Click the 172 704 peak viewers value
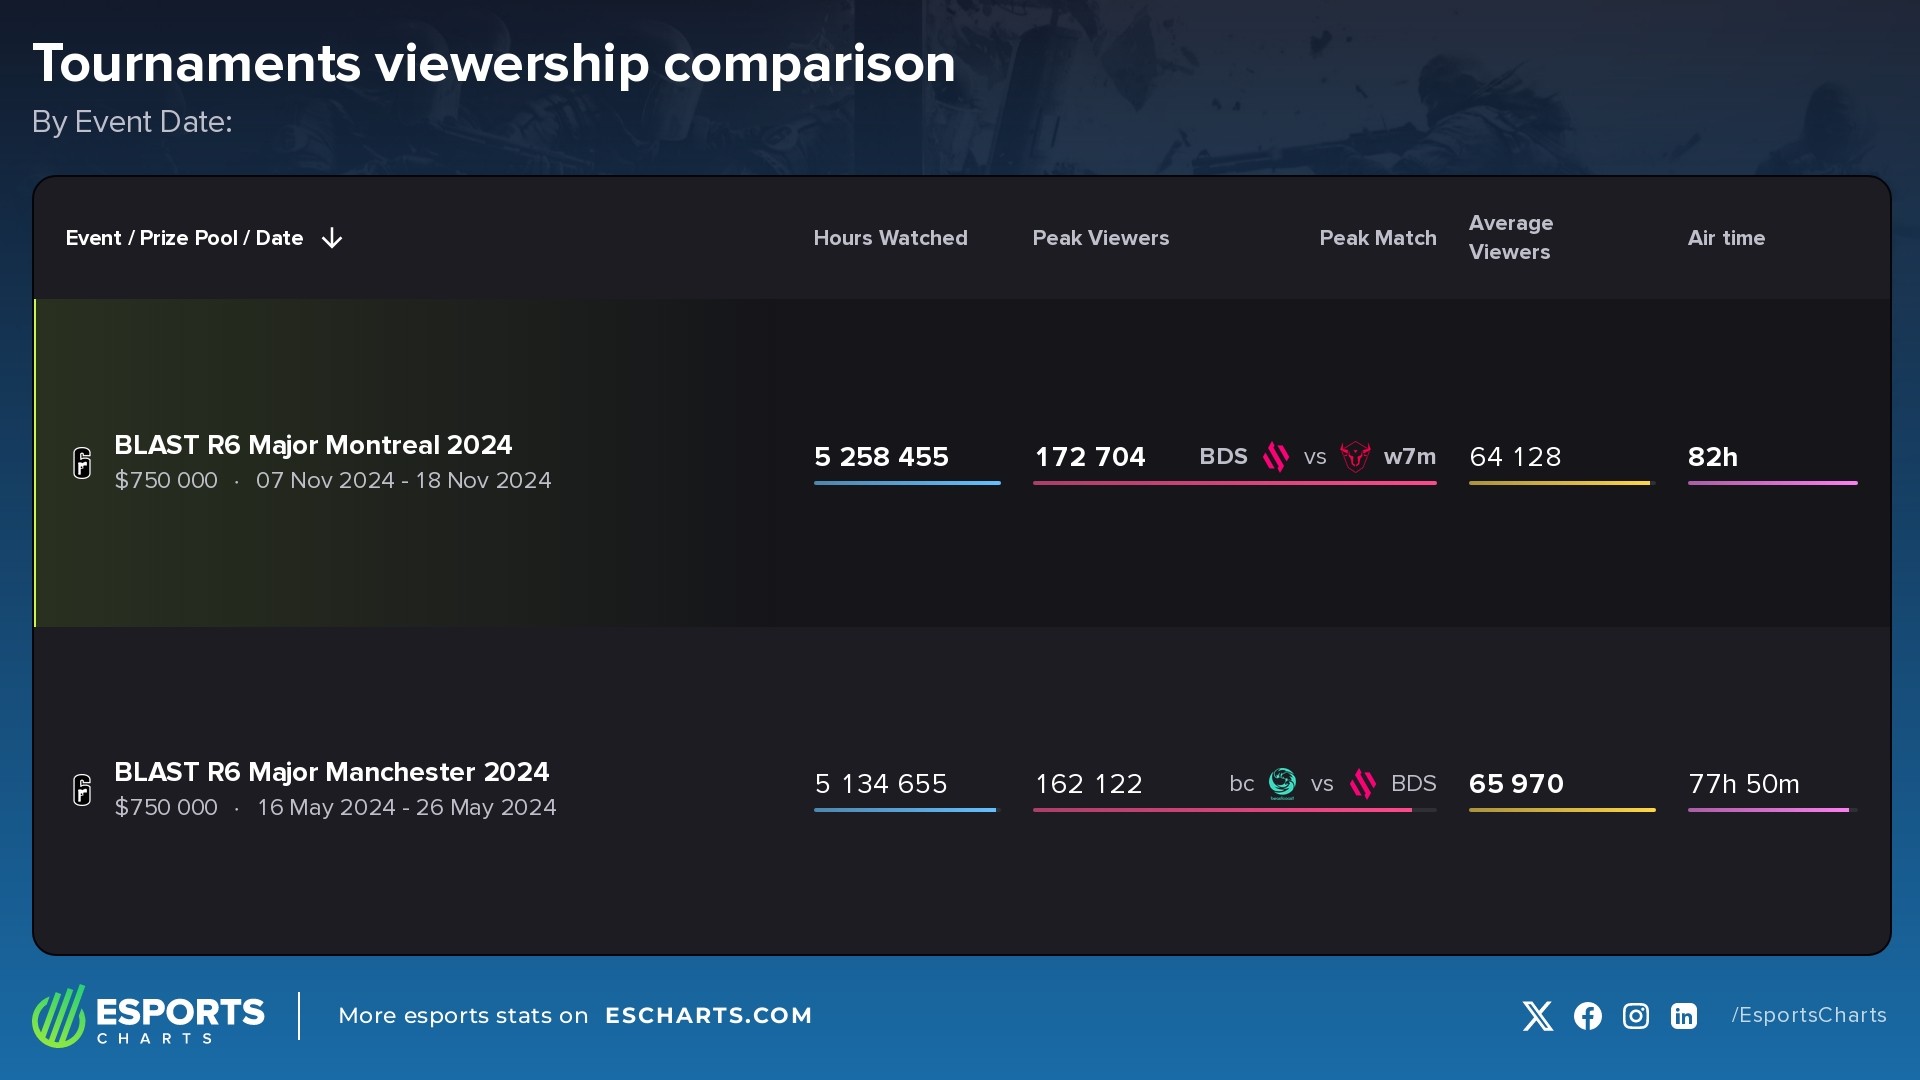1920x1080 pixels. (x=1090, y=457)
